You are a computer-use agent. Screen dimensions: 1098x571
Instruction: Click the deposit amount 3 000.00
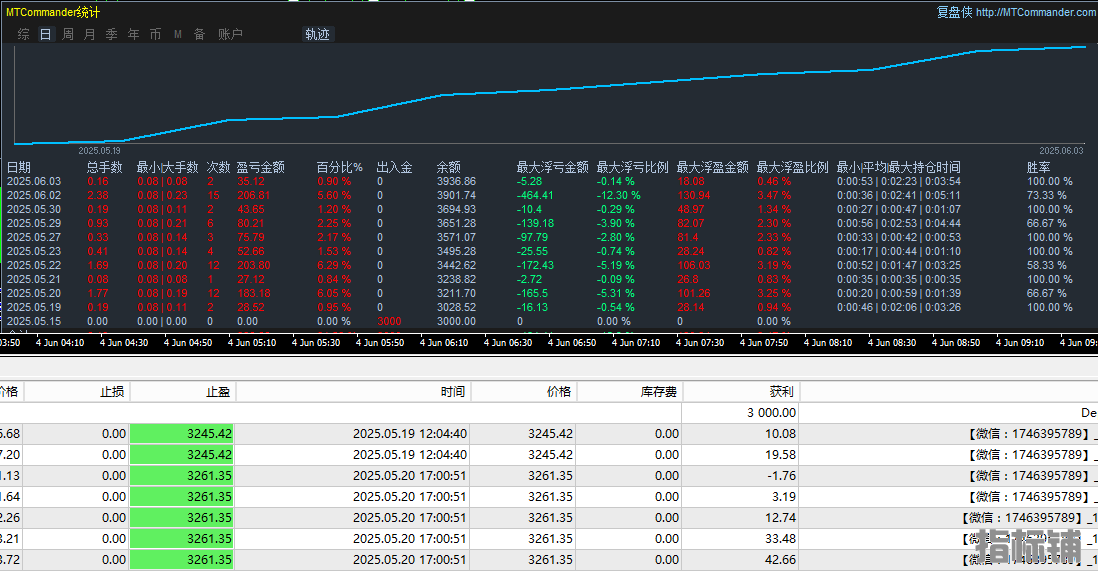(772, 413)
